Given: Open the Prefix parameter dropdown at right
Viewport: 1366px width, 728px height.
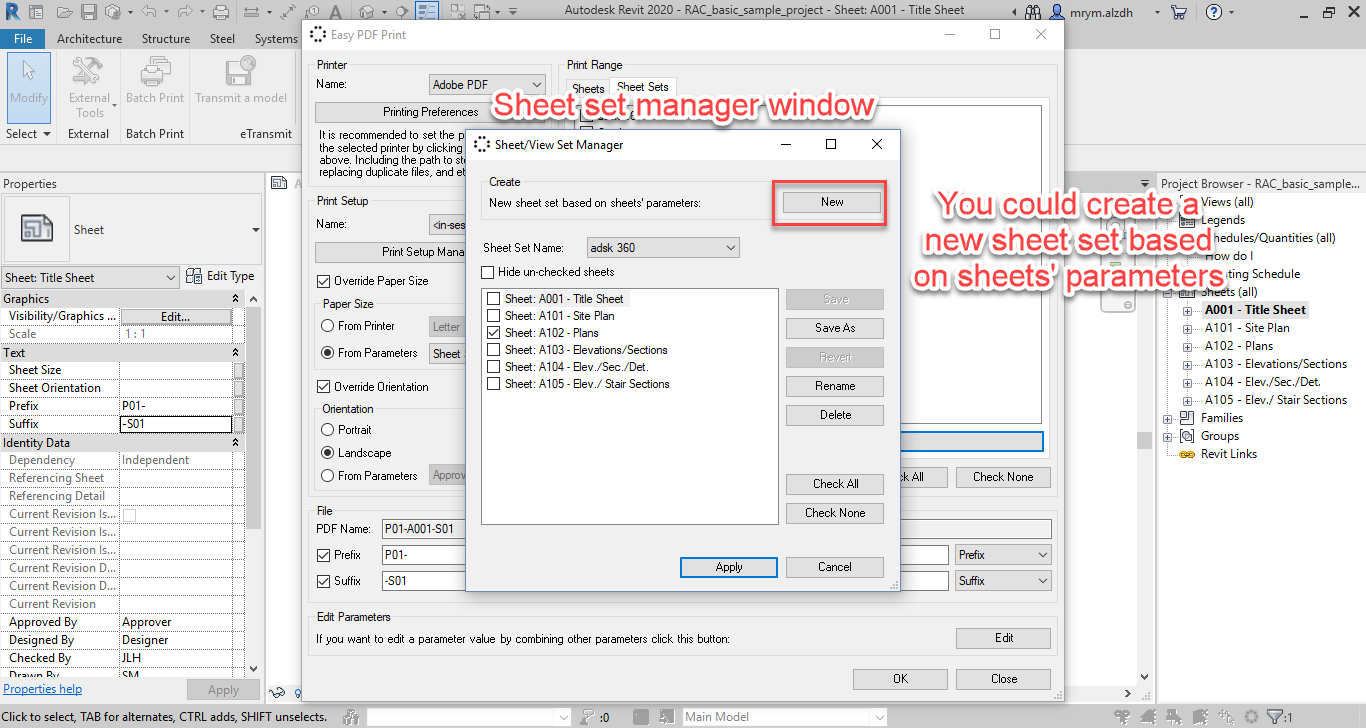Looking at the screenshot, I should [1003, 554].
